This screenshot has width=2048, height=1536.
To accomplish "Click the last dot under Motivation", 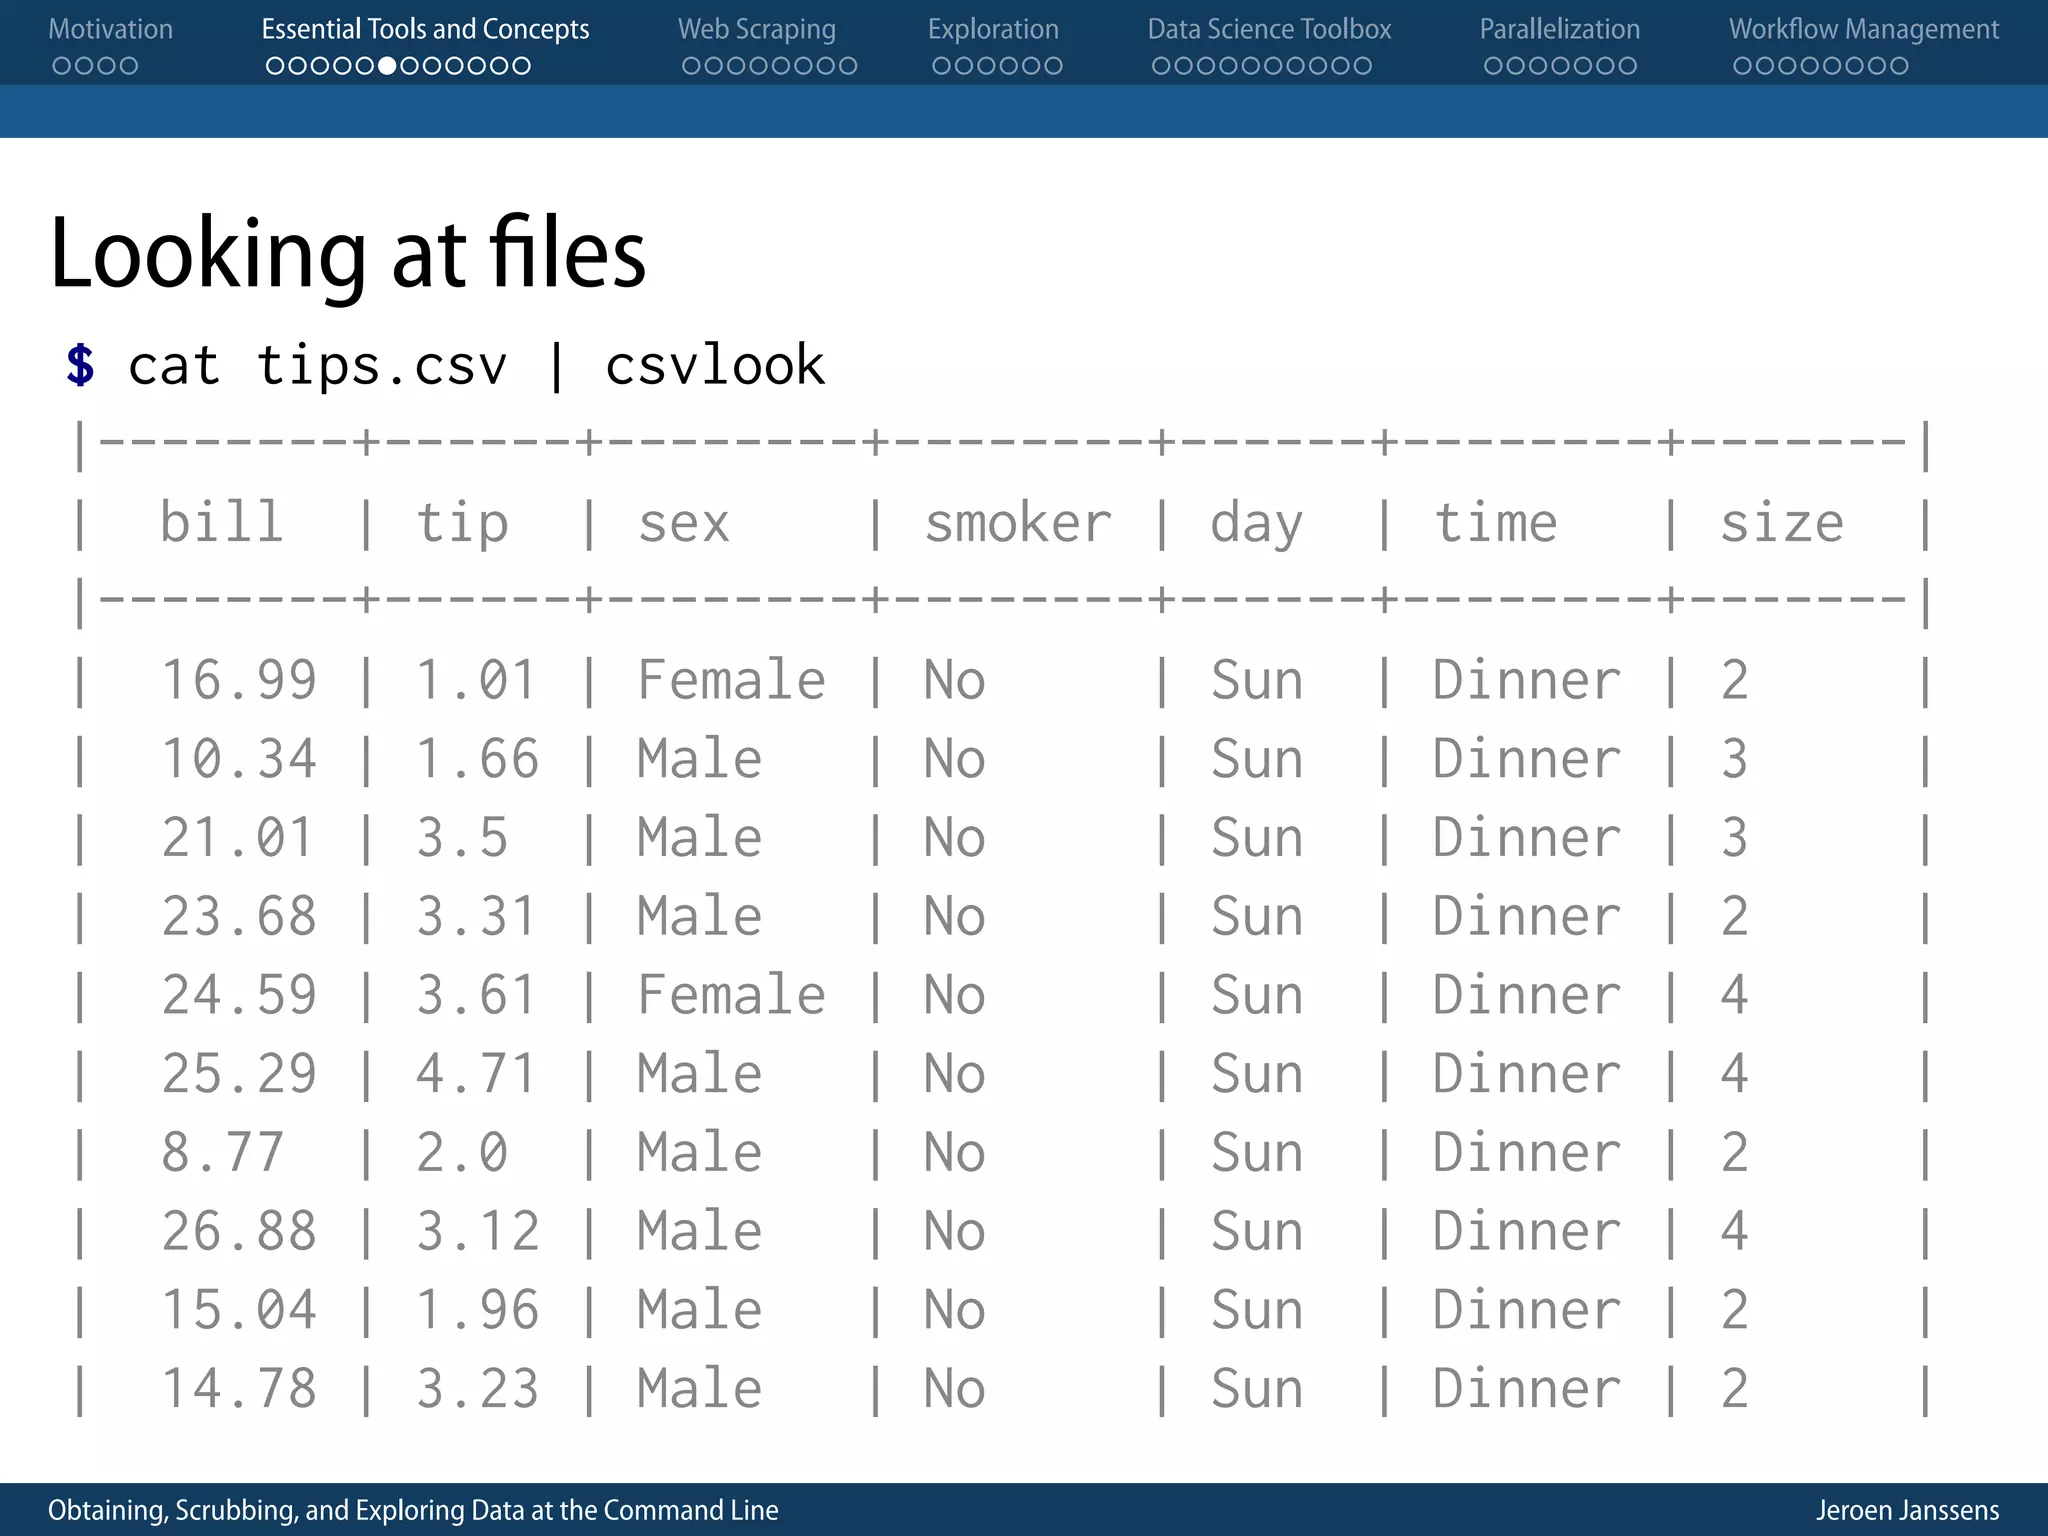I will [128, 66].
